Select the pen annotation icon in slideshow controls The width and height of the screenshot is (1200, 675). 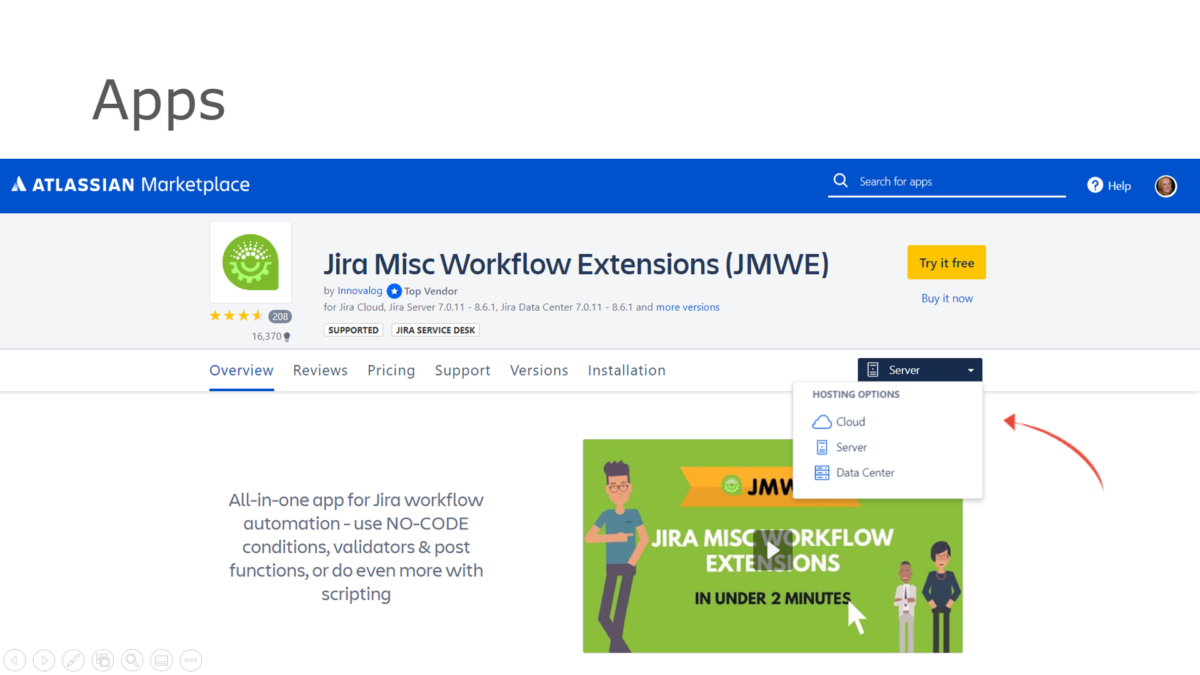pos(73,660)
